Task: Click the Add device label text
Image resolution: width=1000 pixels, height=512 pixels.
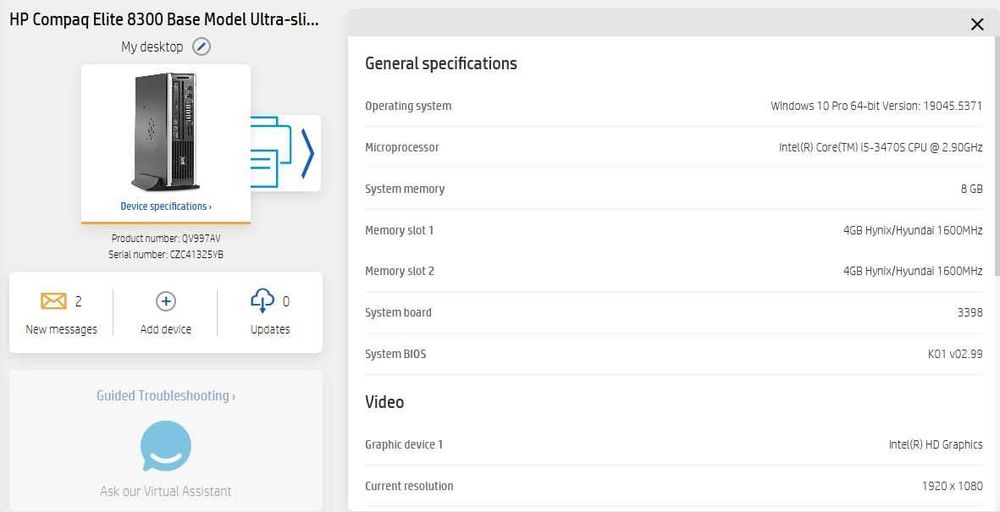Action: click(166, 329)
